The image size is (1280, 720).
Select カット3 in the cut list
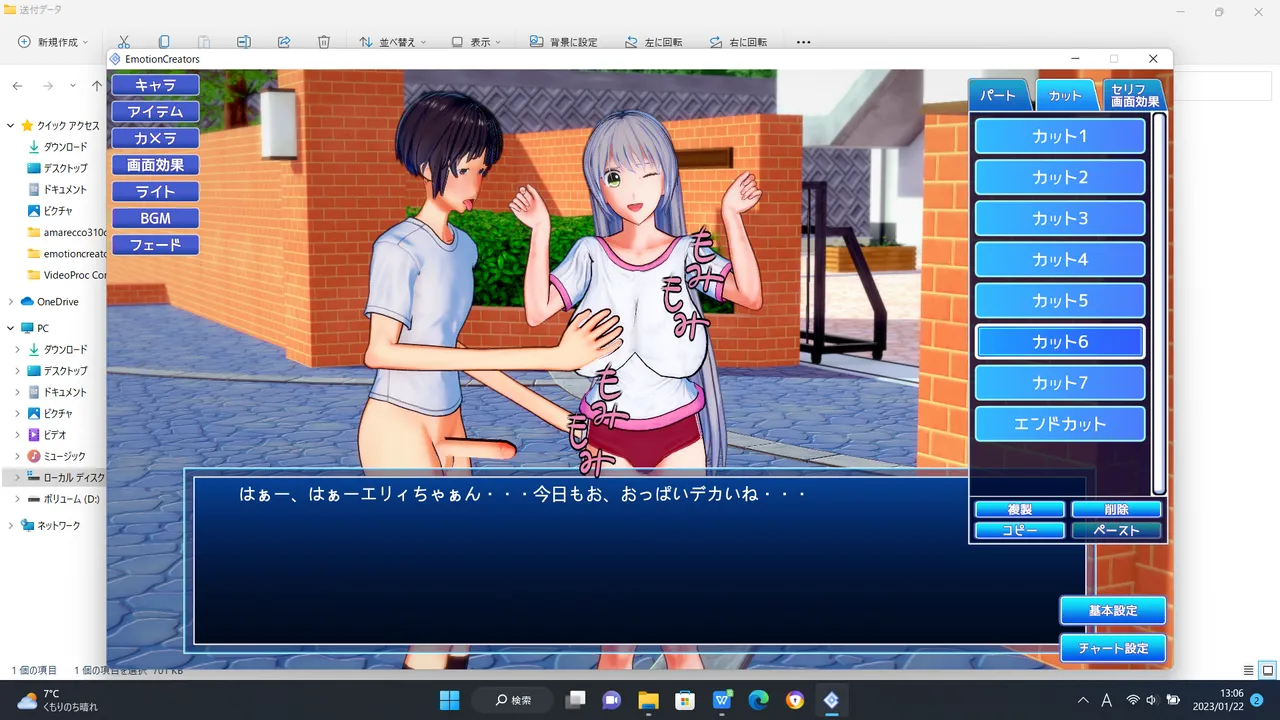coord(1060,218)
